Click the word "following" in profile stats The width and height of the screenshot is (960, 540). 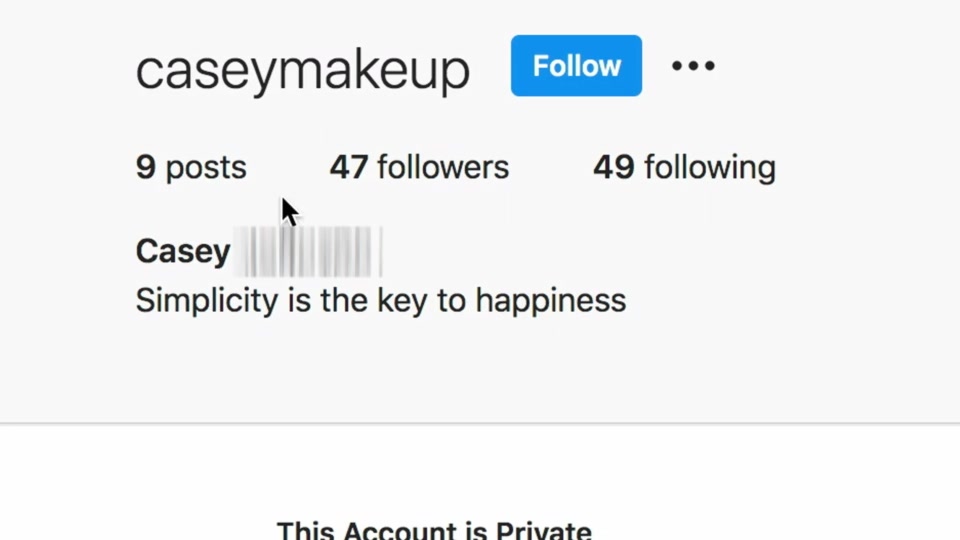coord(710,167)
